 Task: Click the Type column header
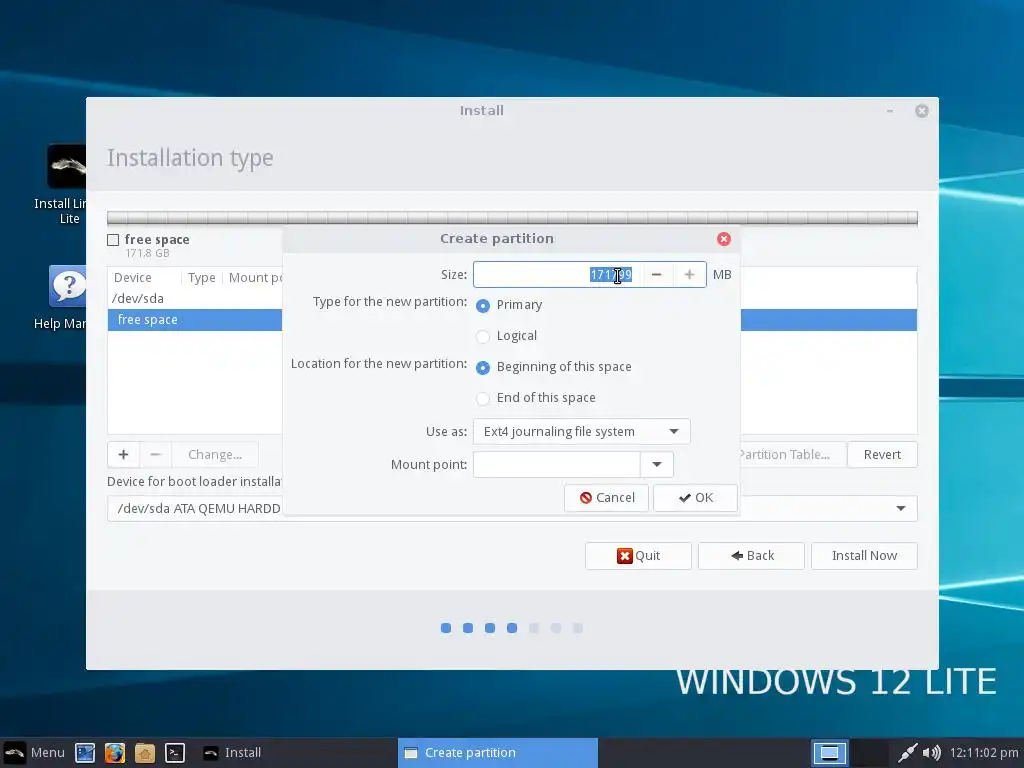pos(201,278)
